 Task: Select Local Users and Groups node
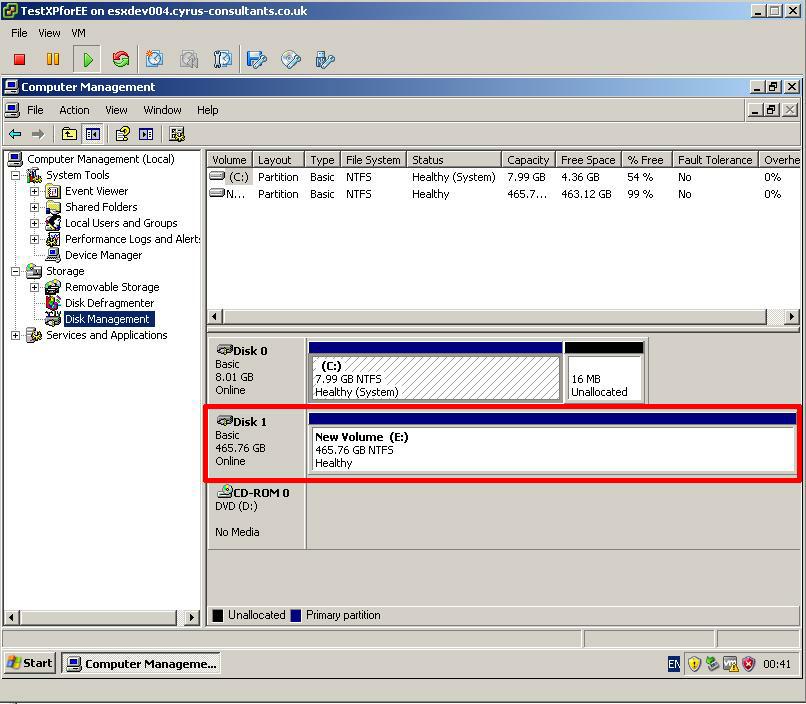[x=121, y=223]
